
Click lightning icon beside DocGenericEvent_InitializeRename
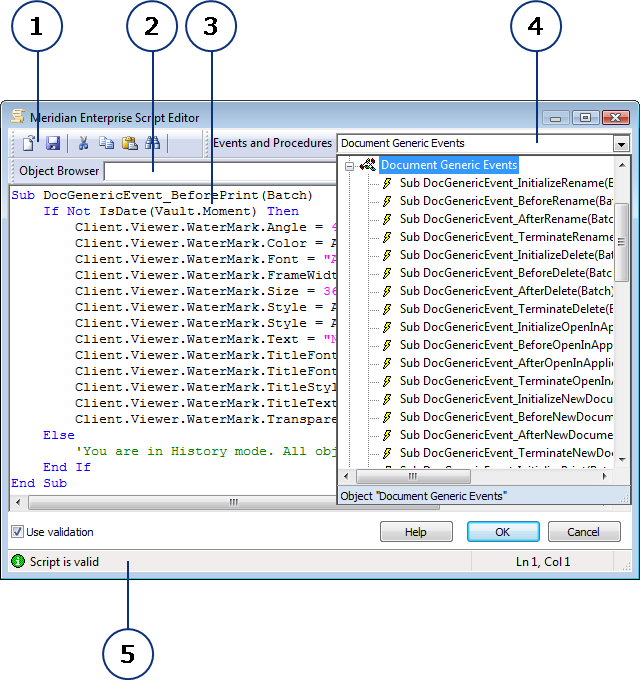387,183
